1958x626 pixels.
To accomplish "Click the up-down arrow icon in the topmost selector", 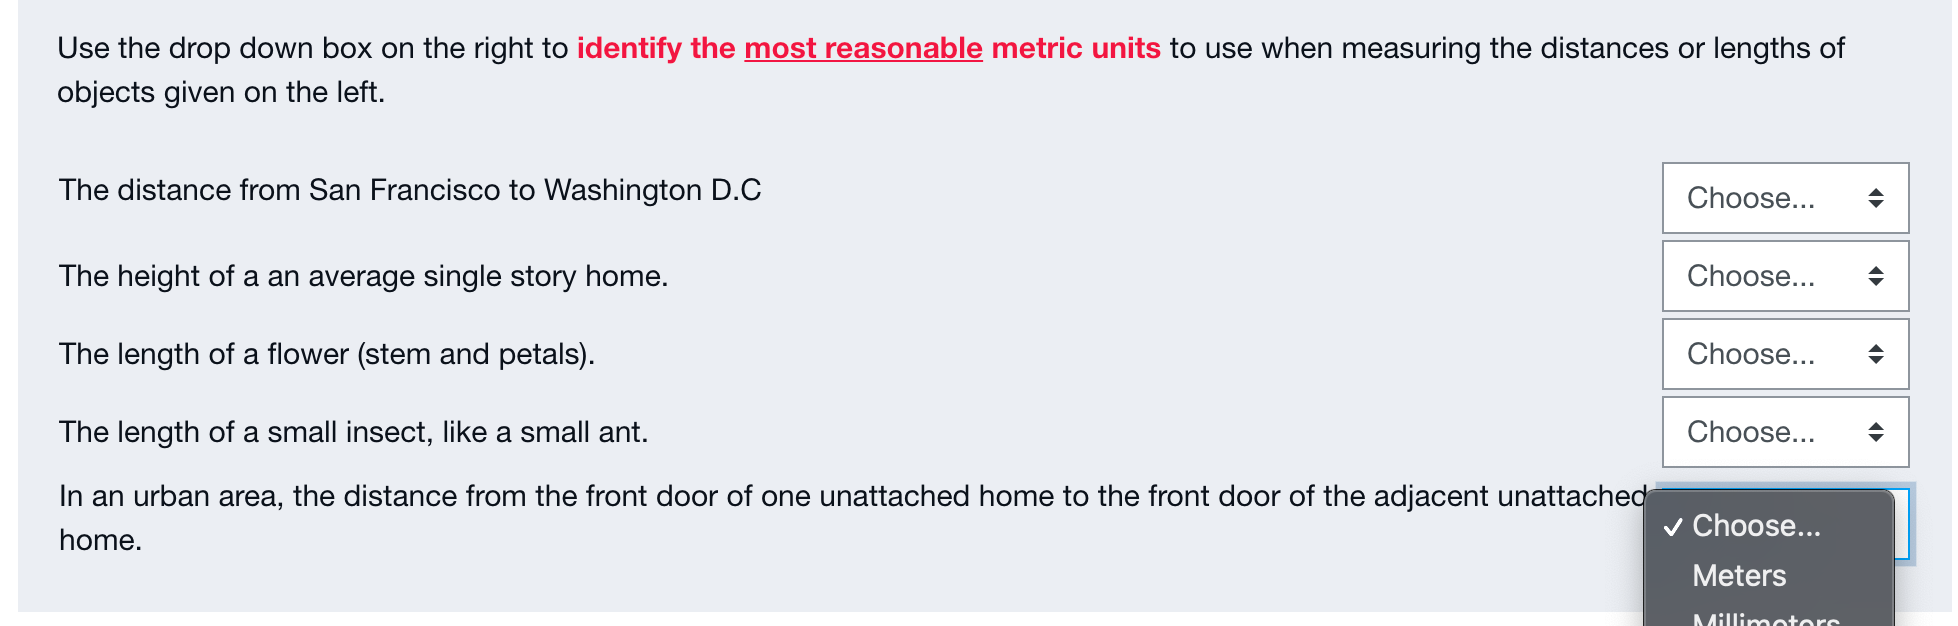I will [1875, 198].
